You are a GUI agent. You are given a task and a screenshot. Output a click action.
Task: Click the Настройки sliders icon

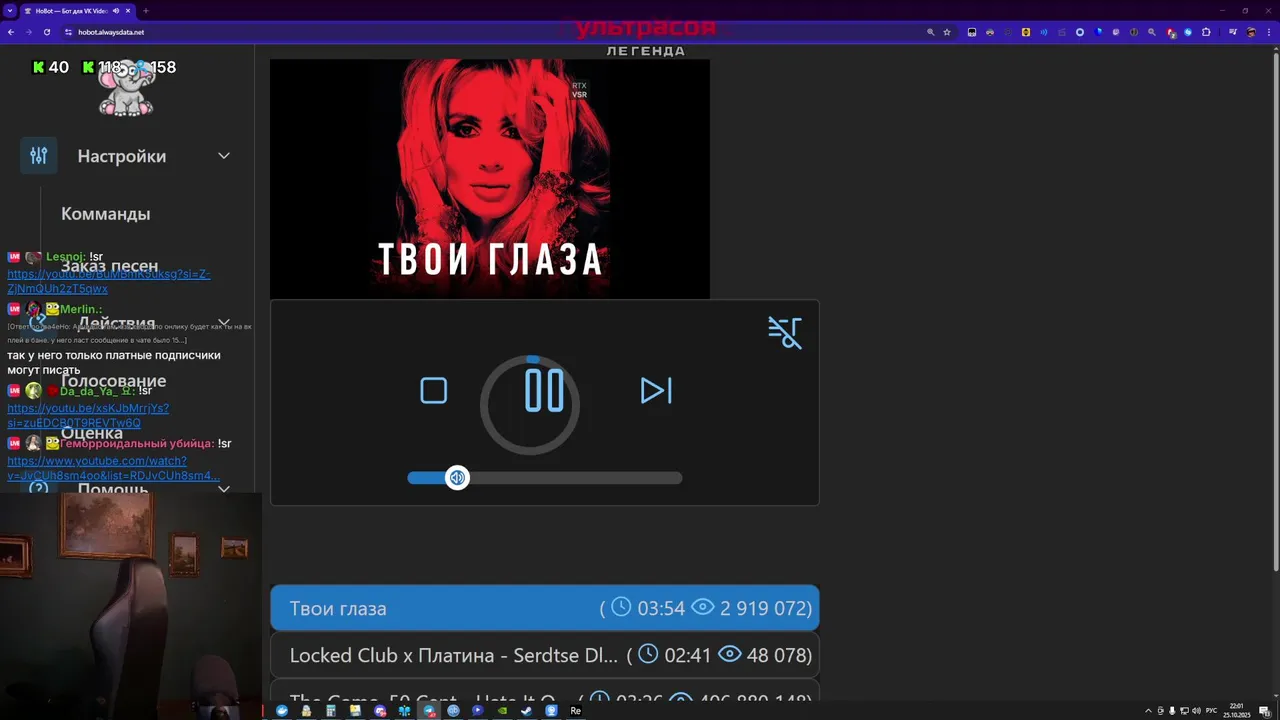pos(39,156)
